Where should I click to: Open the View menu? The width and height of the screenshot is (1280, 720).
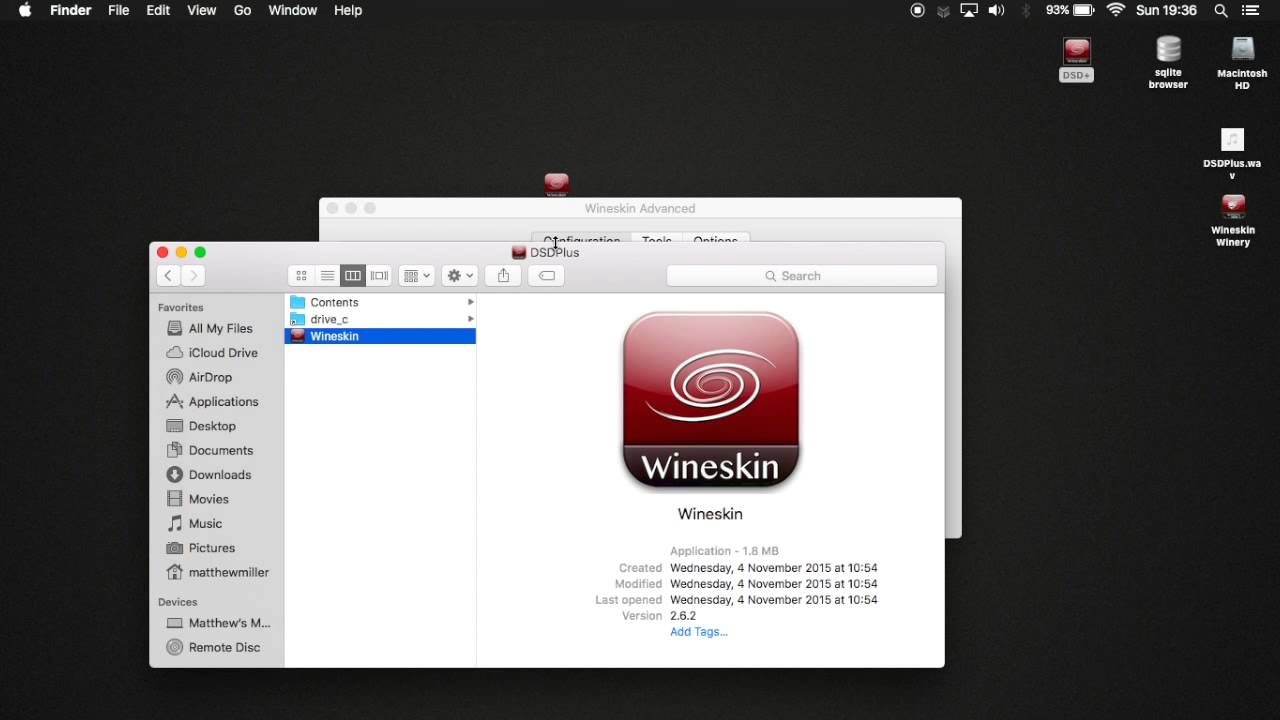(x=201, y=10)
